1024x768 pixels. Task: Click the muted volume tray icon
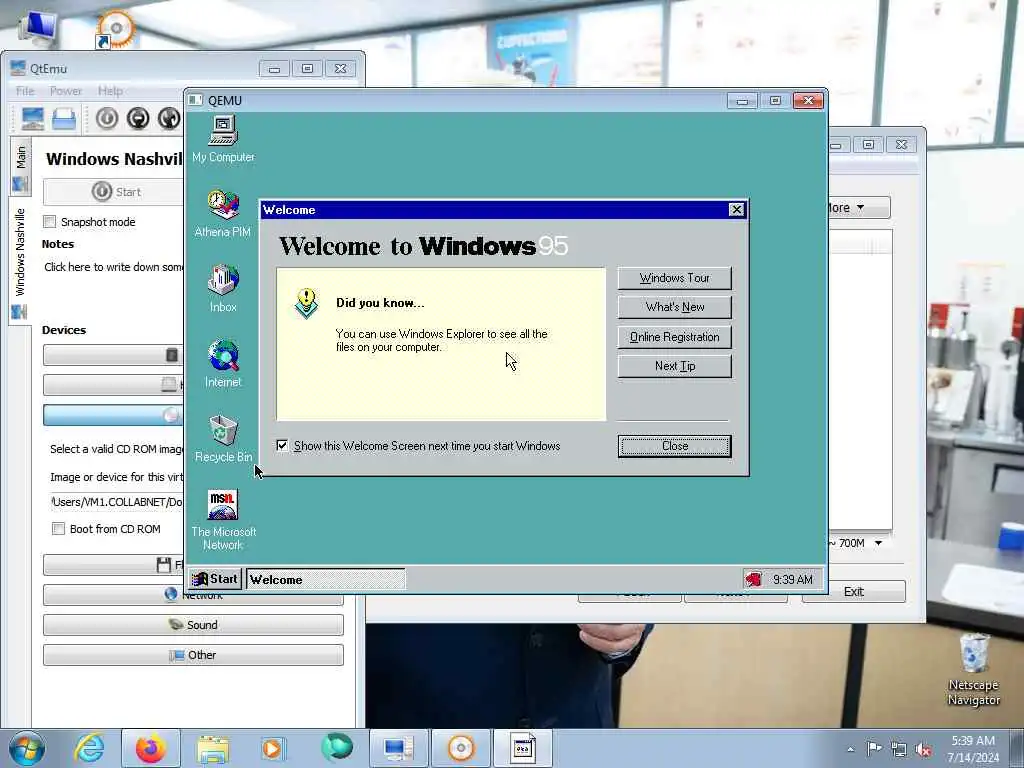coord(923,750)
